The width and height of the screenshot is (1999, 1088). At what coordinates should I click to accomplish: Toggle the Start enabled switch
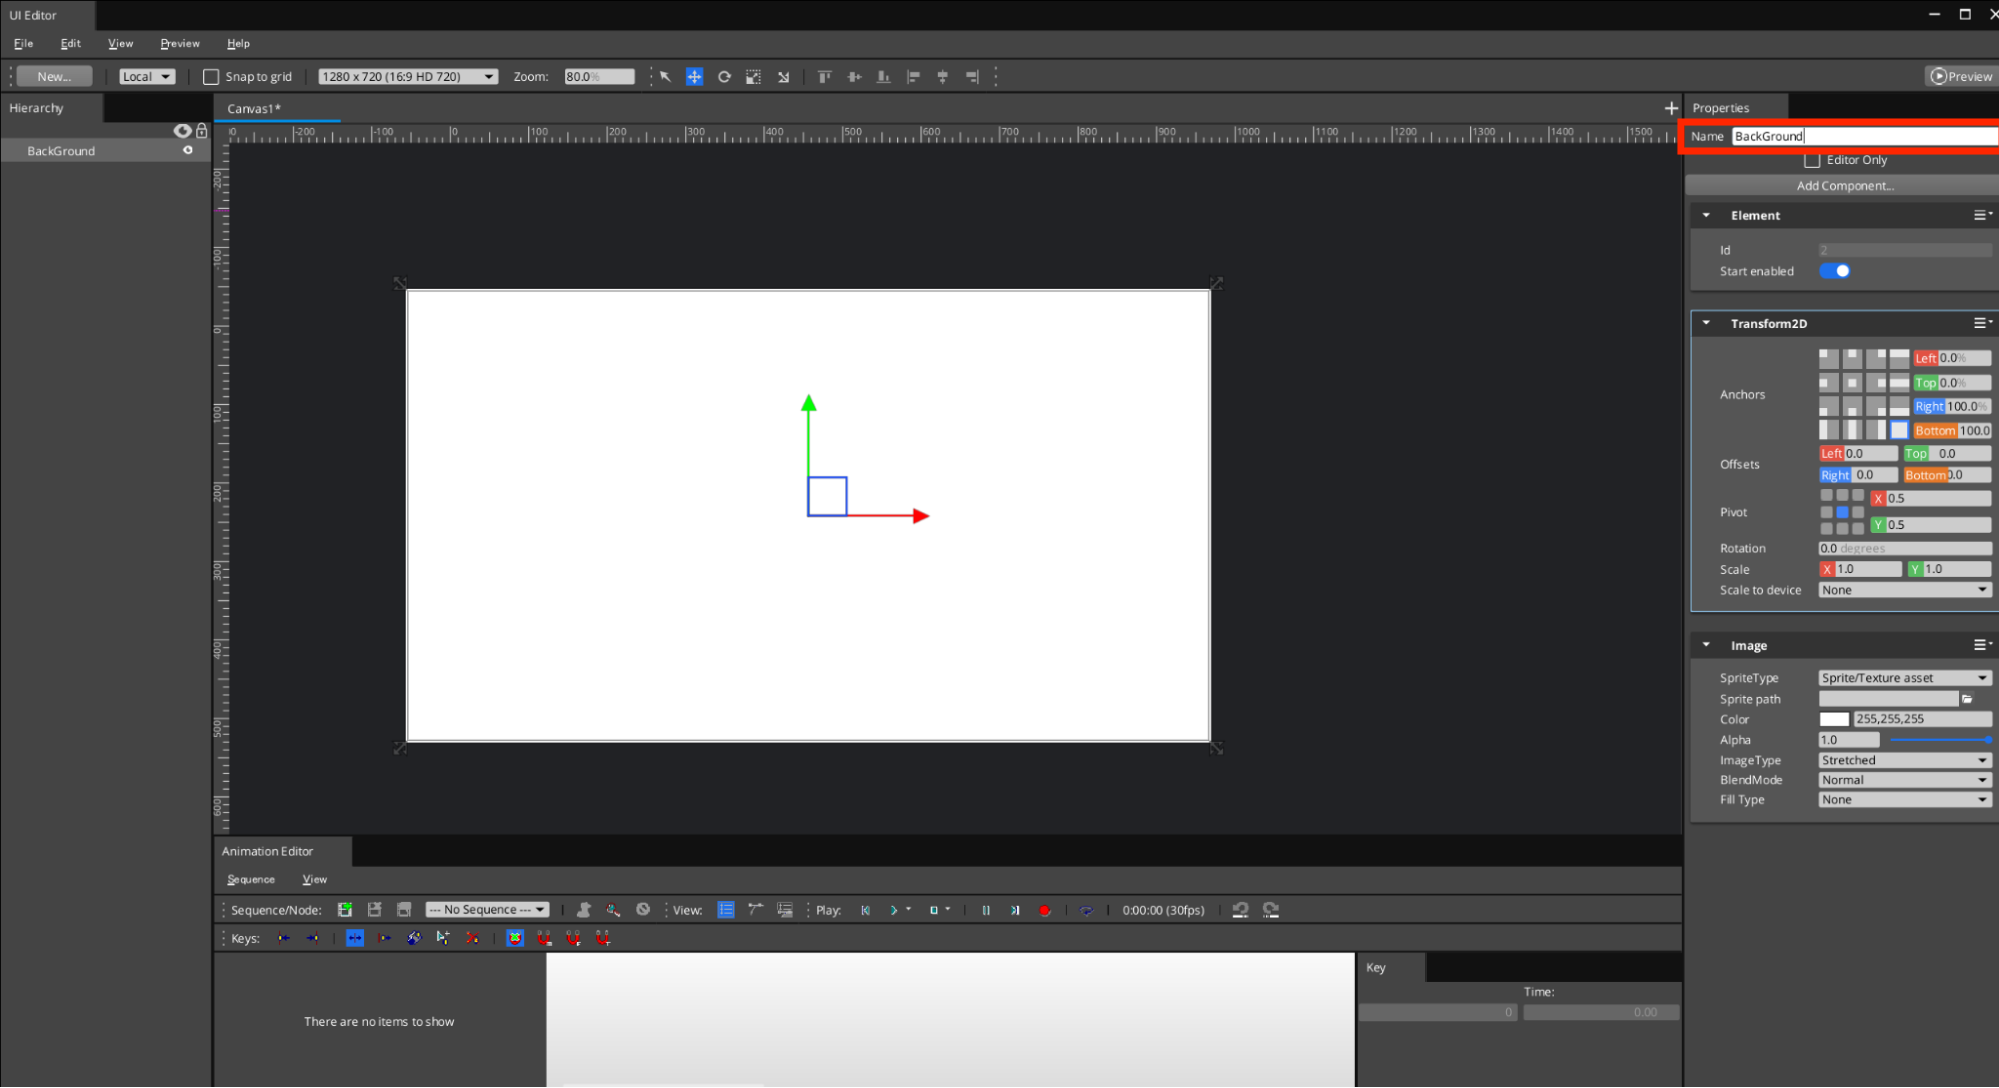pyautogui.click(x=1835, y=271)
